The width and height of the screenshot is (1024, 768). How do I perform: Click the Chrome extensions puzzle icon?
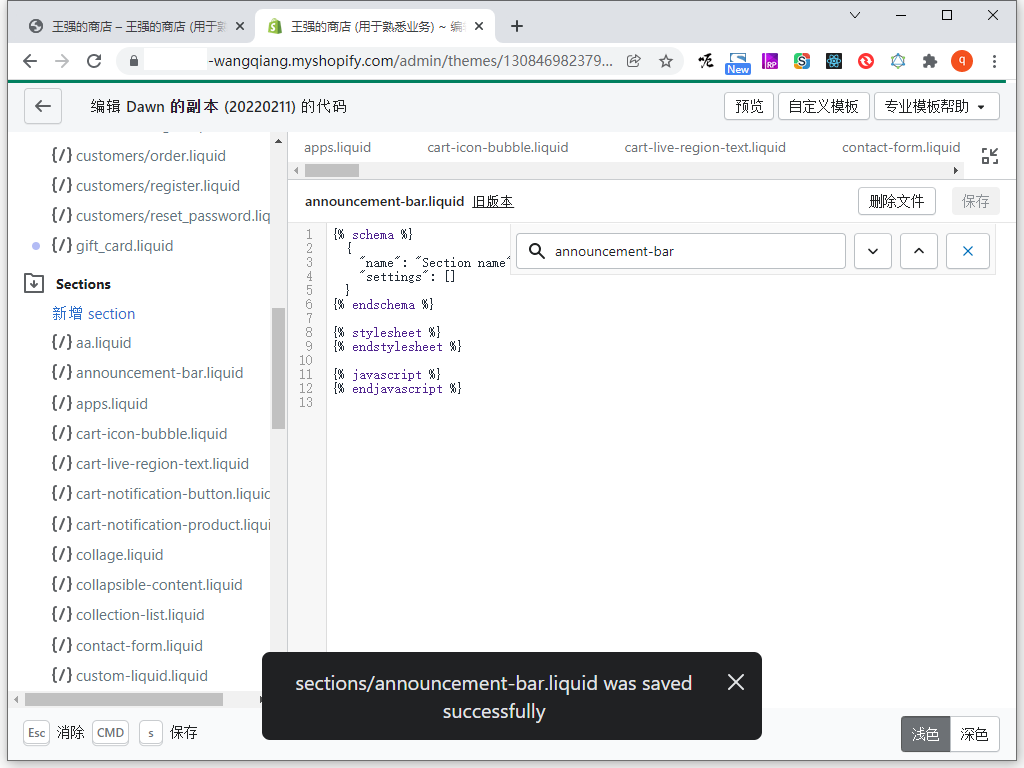[929, 61]
